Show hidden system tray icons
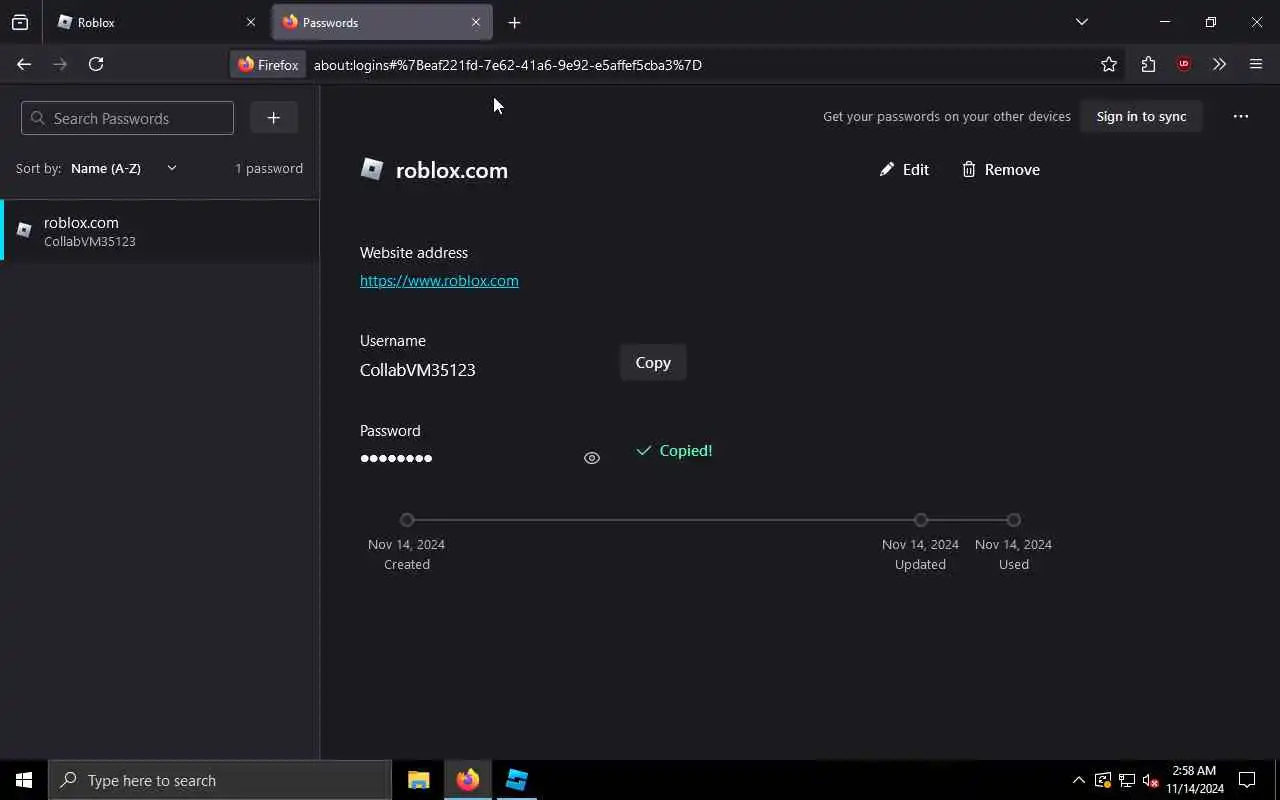 click(x=1078, y=780)
